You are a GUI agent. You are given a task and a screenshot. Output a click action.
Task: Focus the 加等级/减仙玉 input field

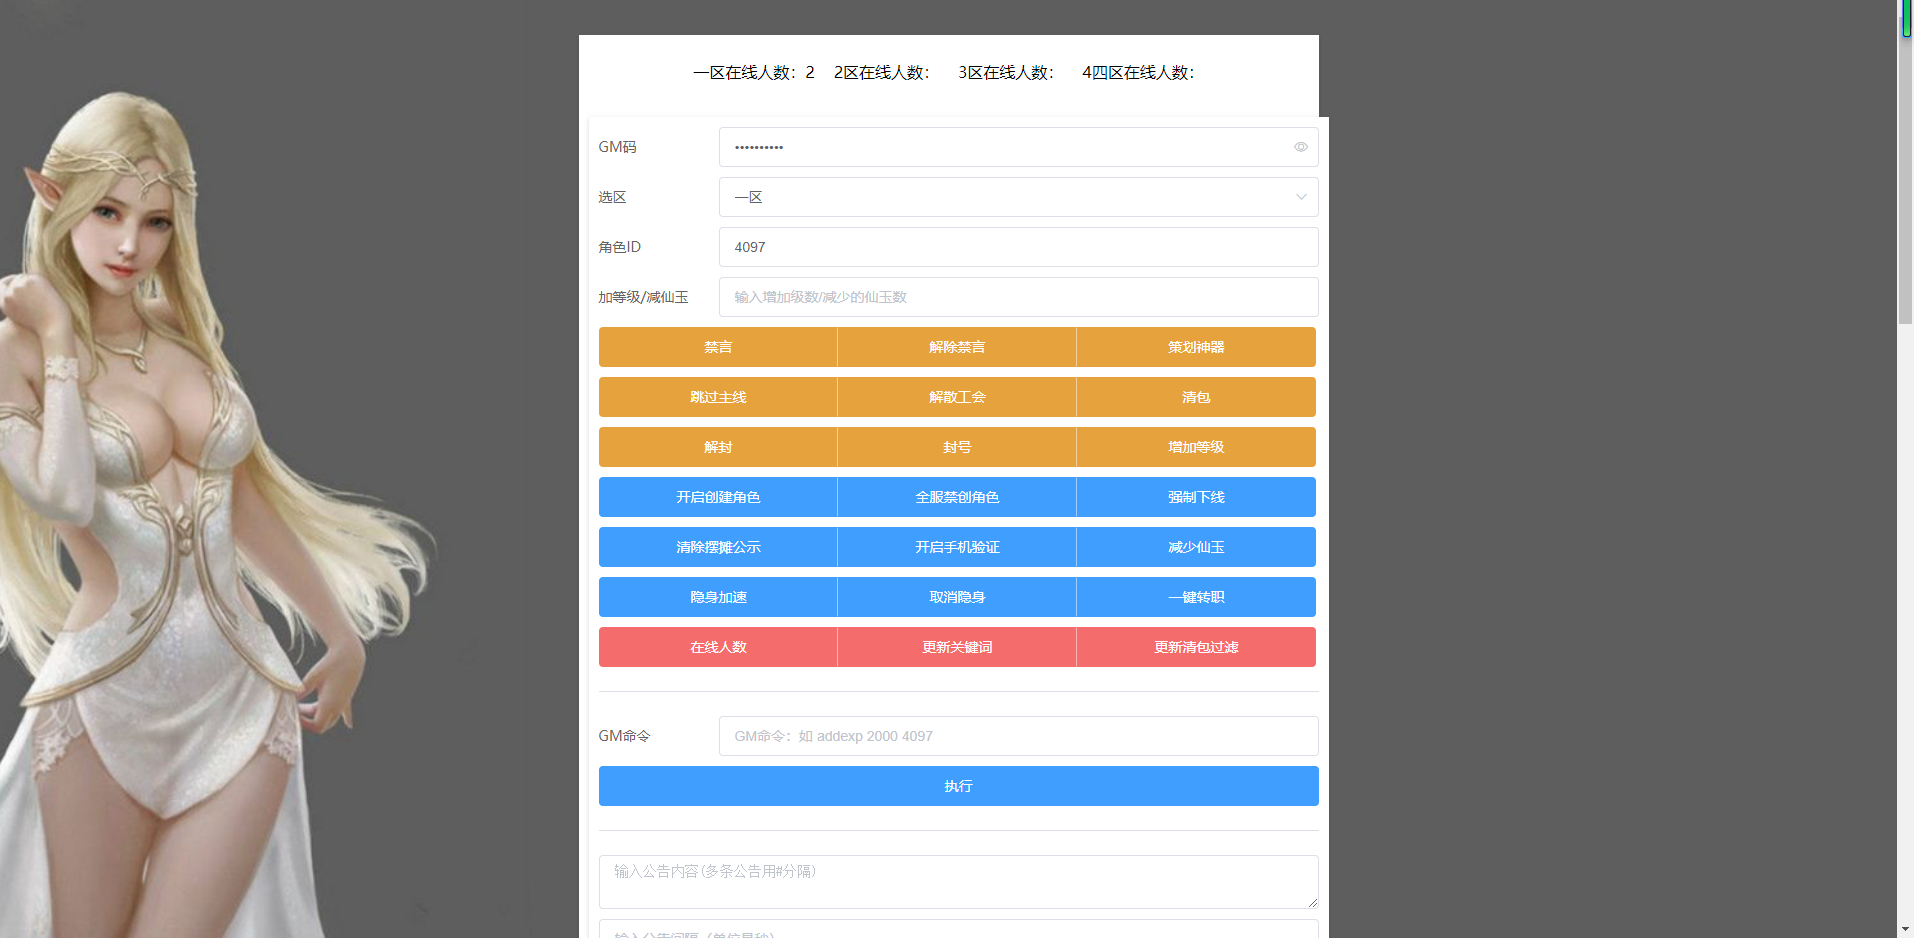point(1018,297)
